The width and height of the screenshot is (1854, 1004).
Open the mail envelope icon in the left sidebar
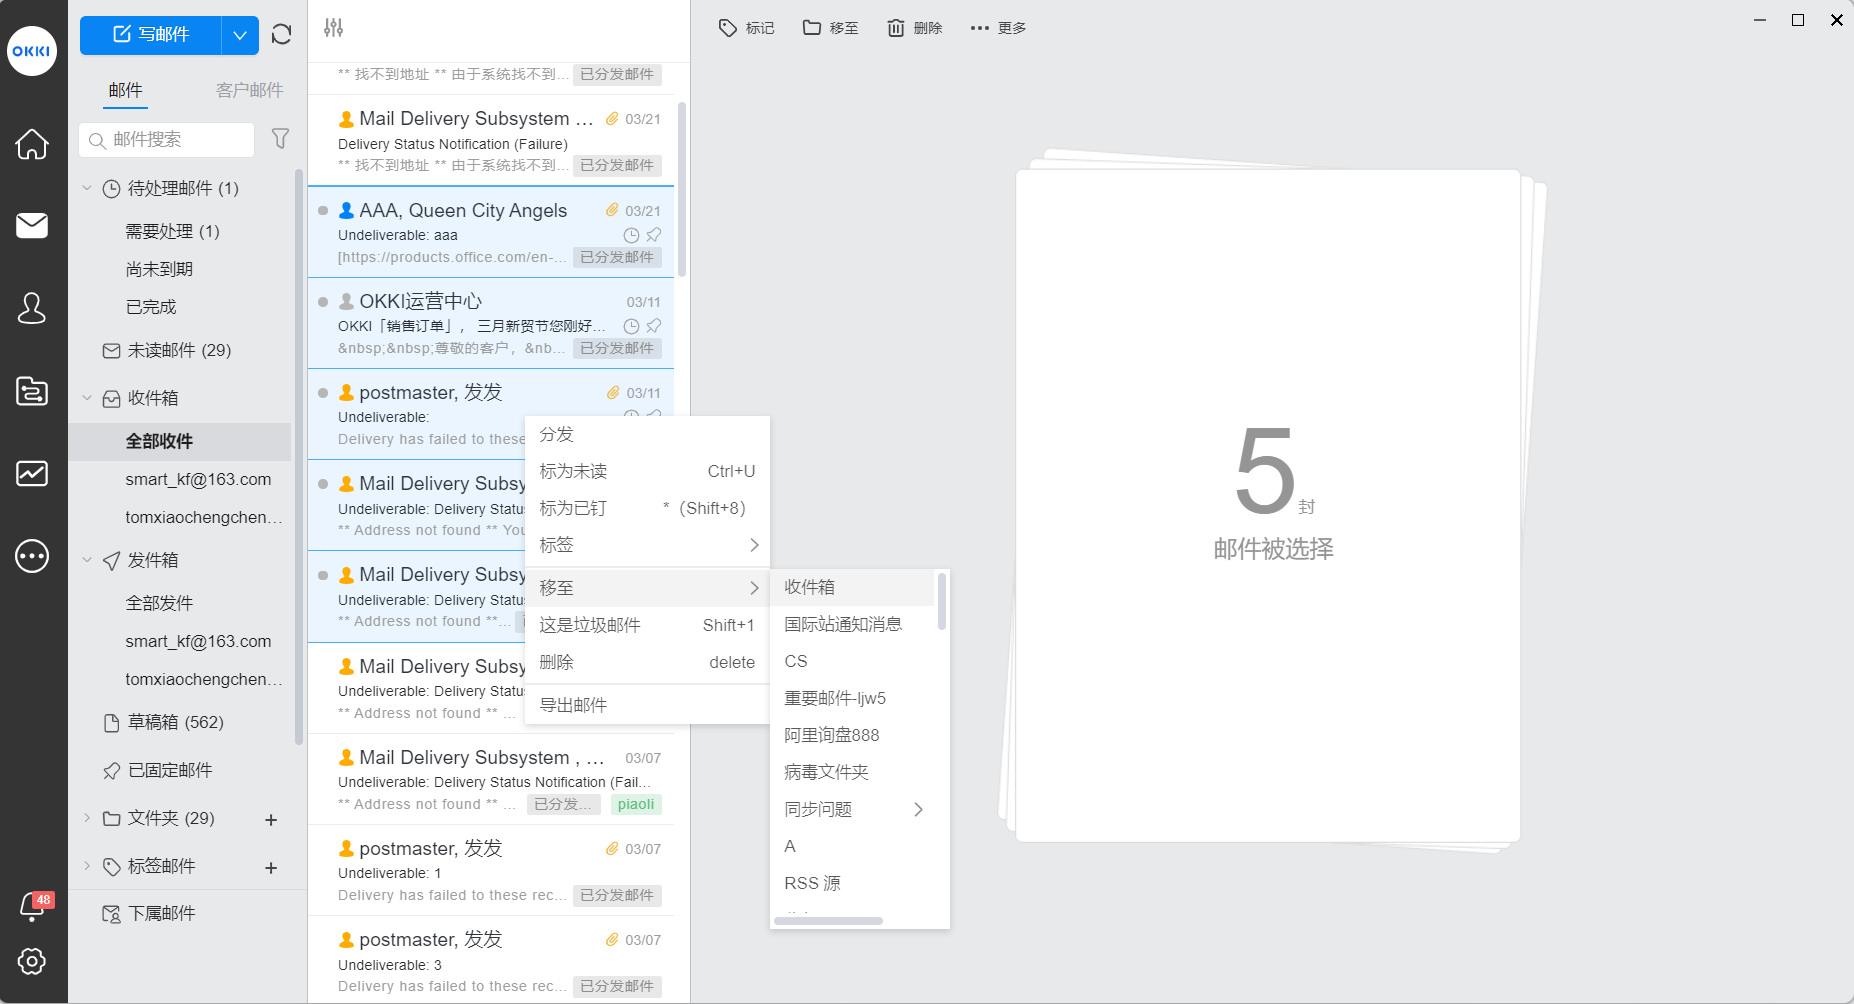pos(32,226)
